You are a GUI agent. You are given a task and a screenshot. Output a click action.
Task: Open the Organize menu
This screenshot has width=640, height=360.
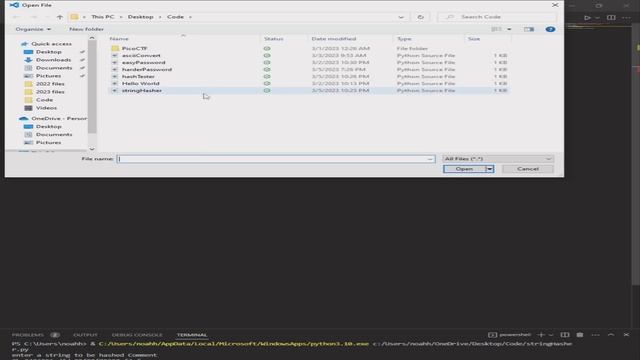click(x=33, y=29)
